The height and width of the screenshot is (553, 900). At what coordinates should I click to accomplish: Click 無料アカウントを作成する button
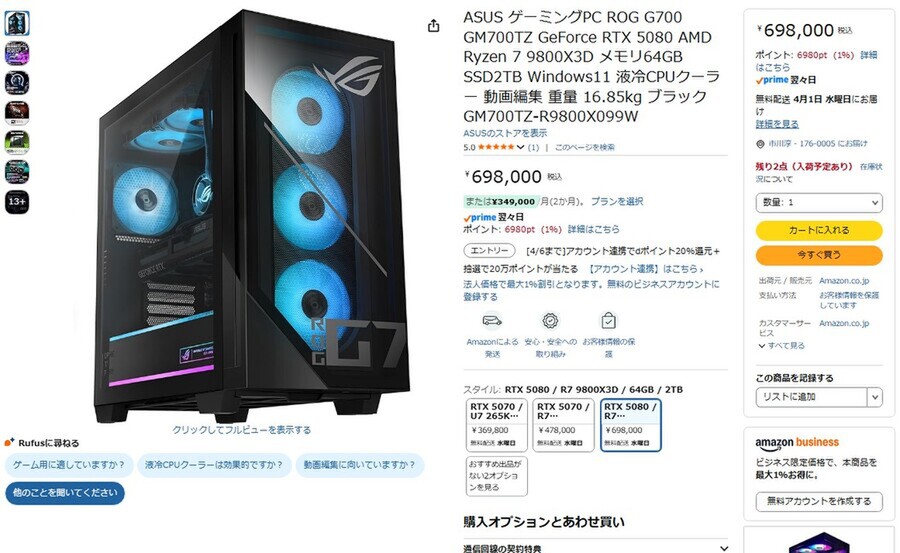tap(818, 501)
